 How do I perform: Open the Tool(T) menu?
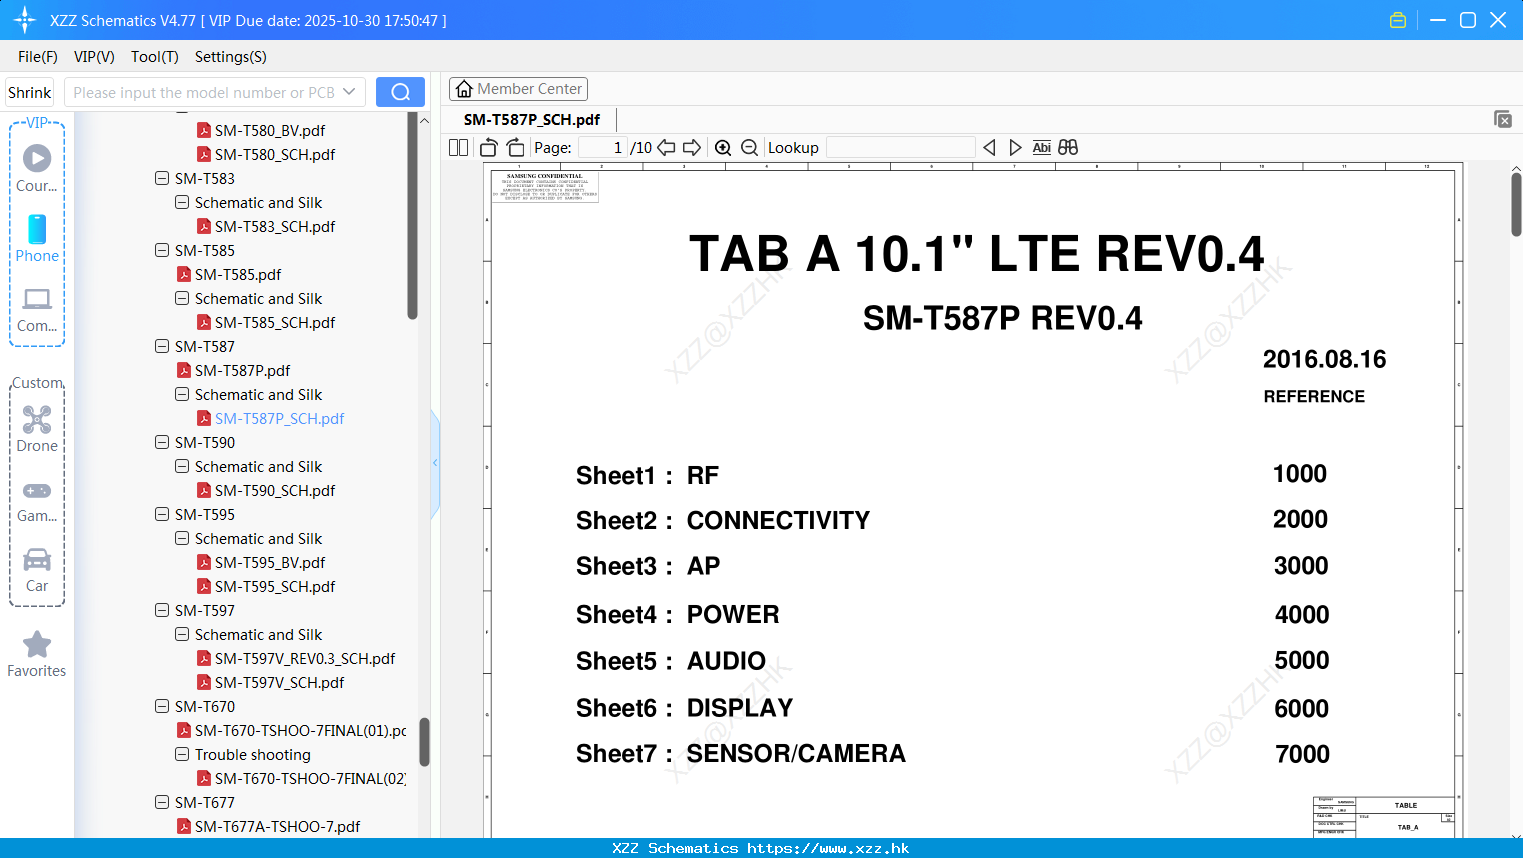click(155, 57)
